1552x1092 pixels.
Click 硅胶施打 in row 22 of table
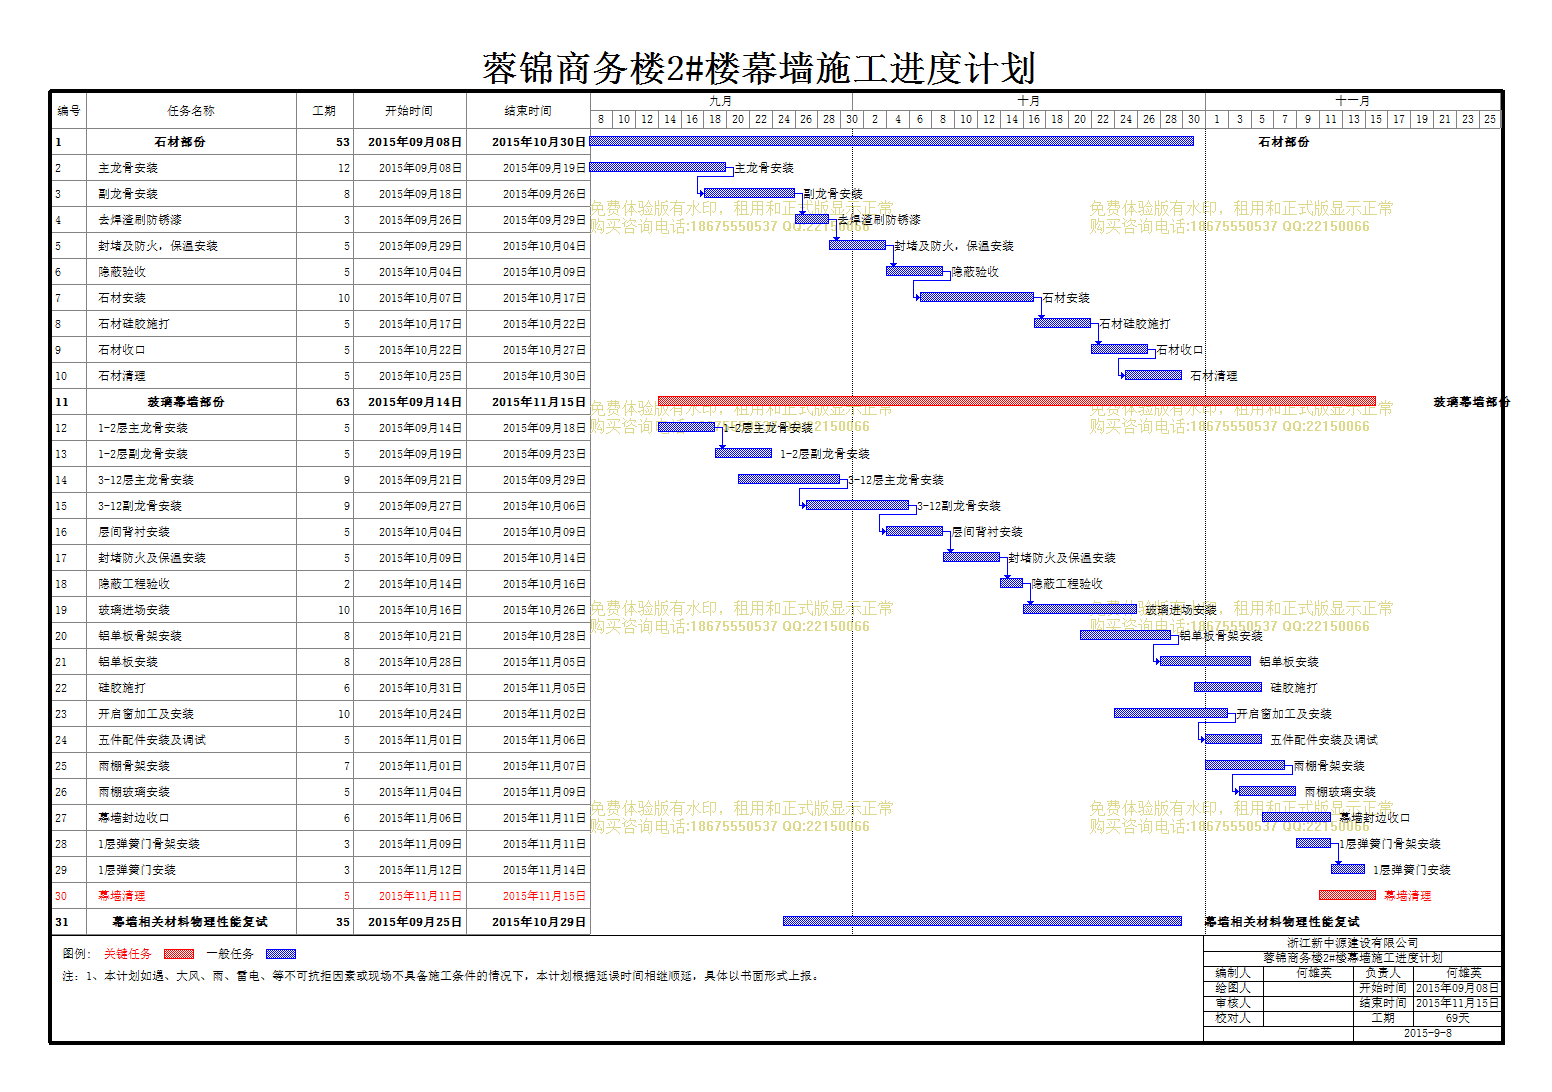[122, 688]
